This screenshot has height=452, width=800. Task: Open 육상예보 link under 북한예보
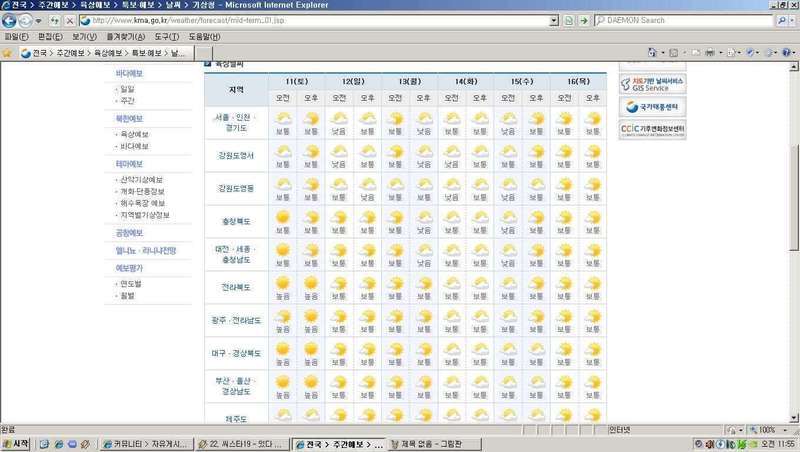point(134,135)
